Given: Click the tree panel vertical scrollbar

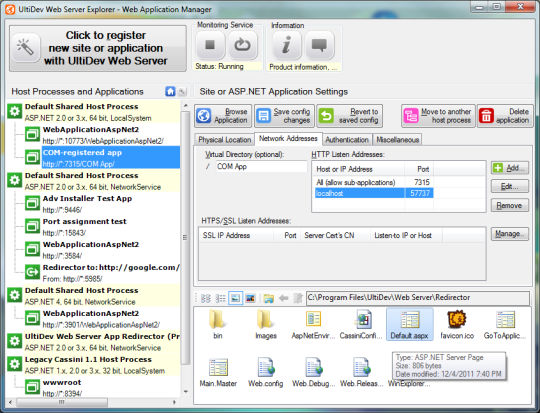Looking at the screenshot, I should (x=185, y=238).
